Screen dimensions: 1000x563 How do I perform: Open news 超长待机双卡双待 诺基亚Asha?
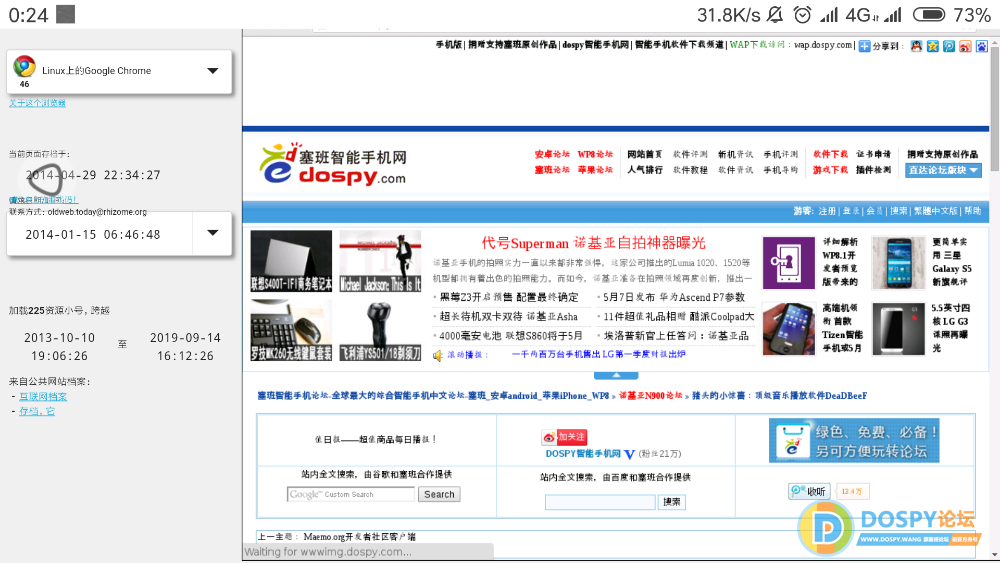pos(508,316)
